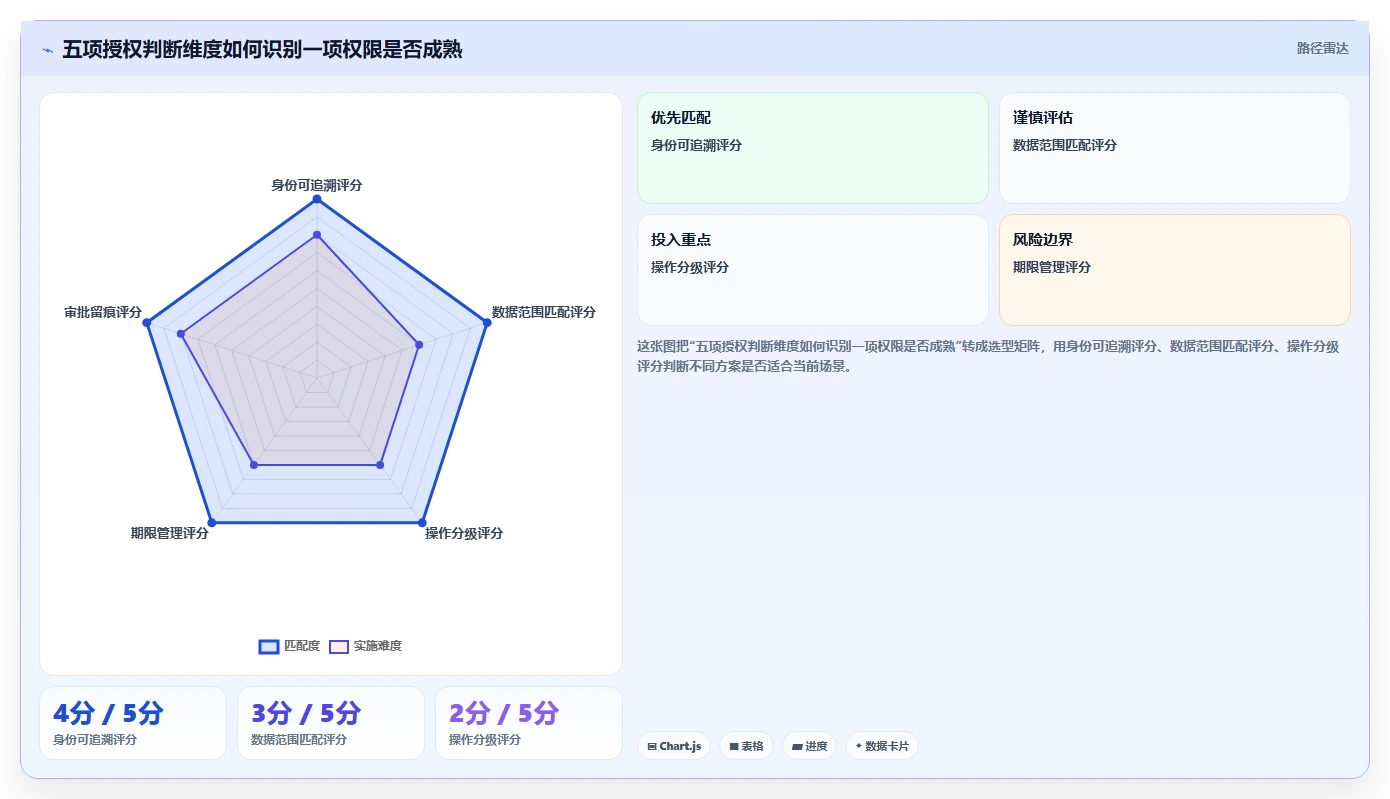Open the 优先匹配 card
This screenshot has height=799, width=1390.
tap(813, 148)
